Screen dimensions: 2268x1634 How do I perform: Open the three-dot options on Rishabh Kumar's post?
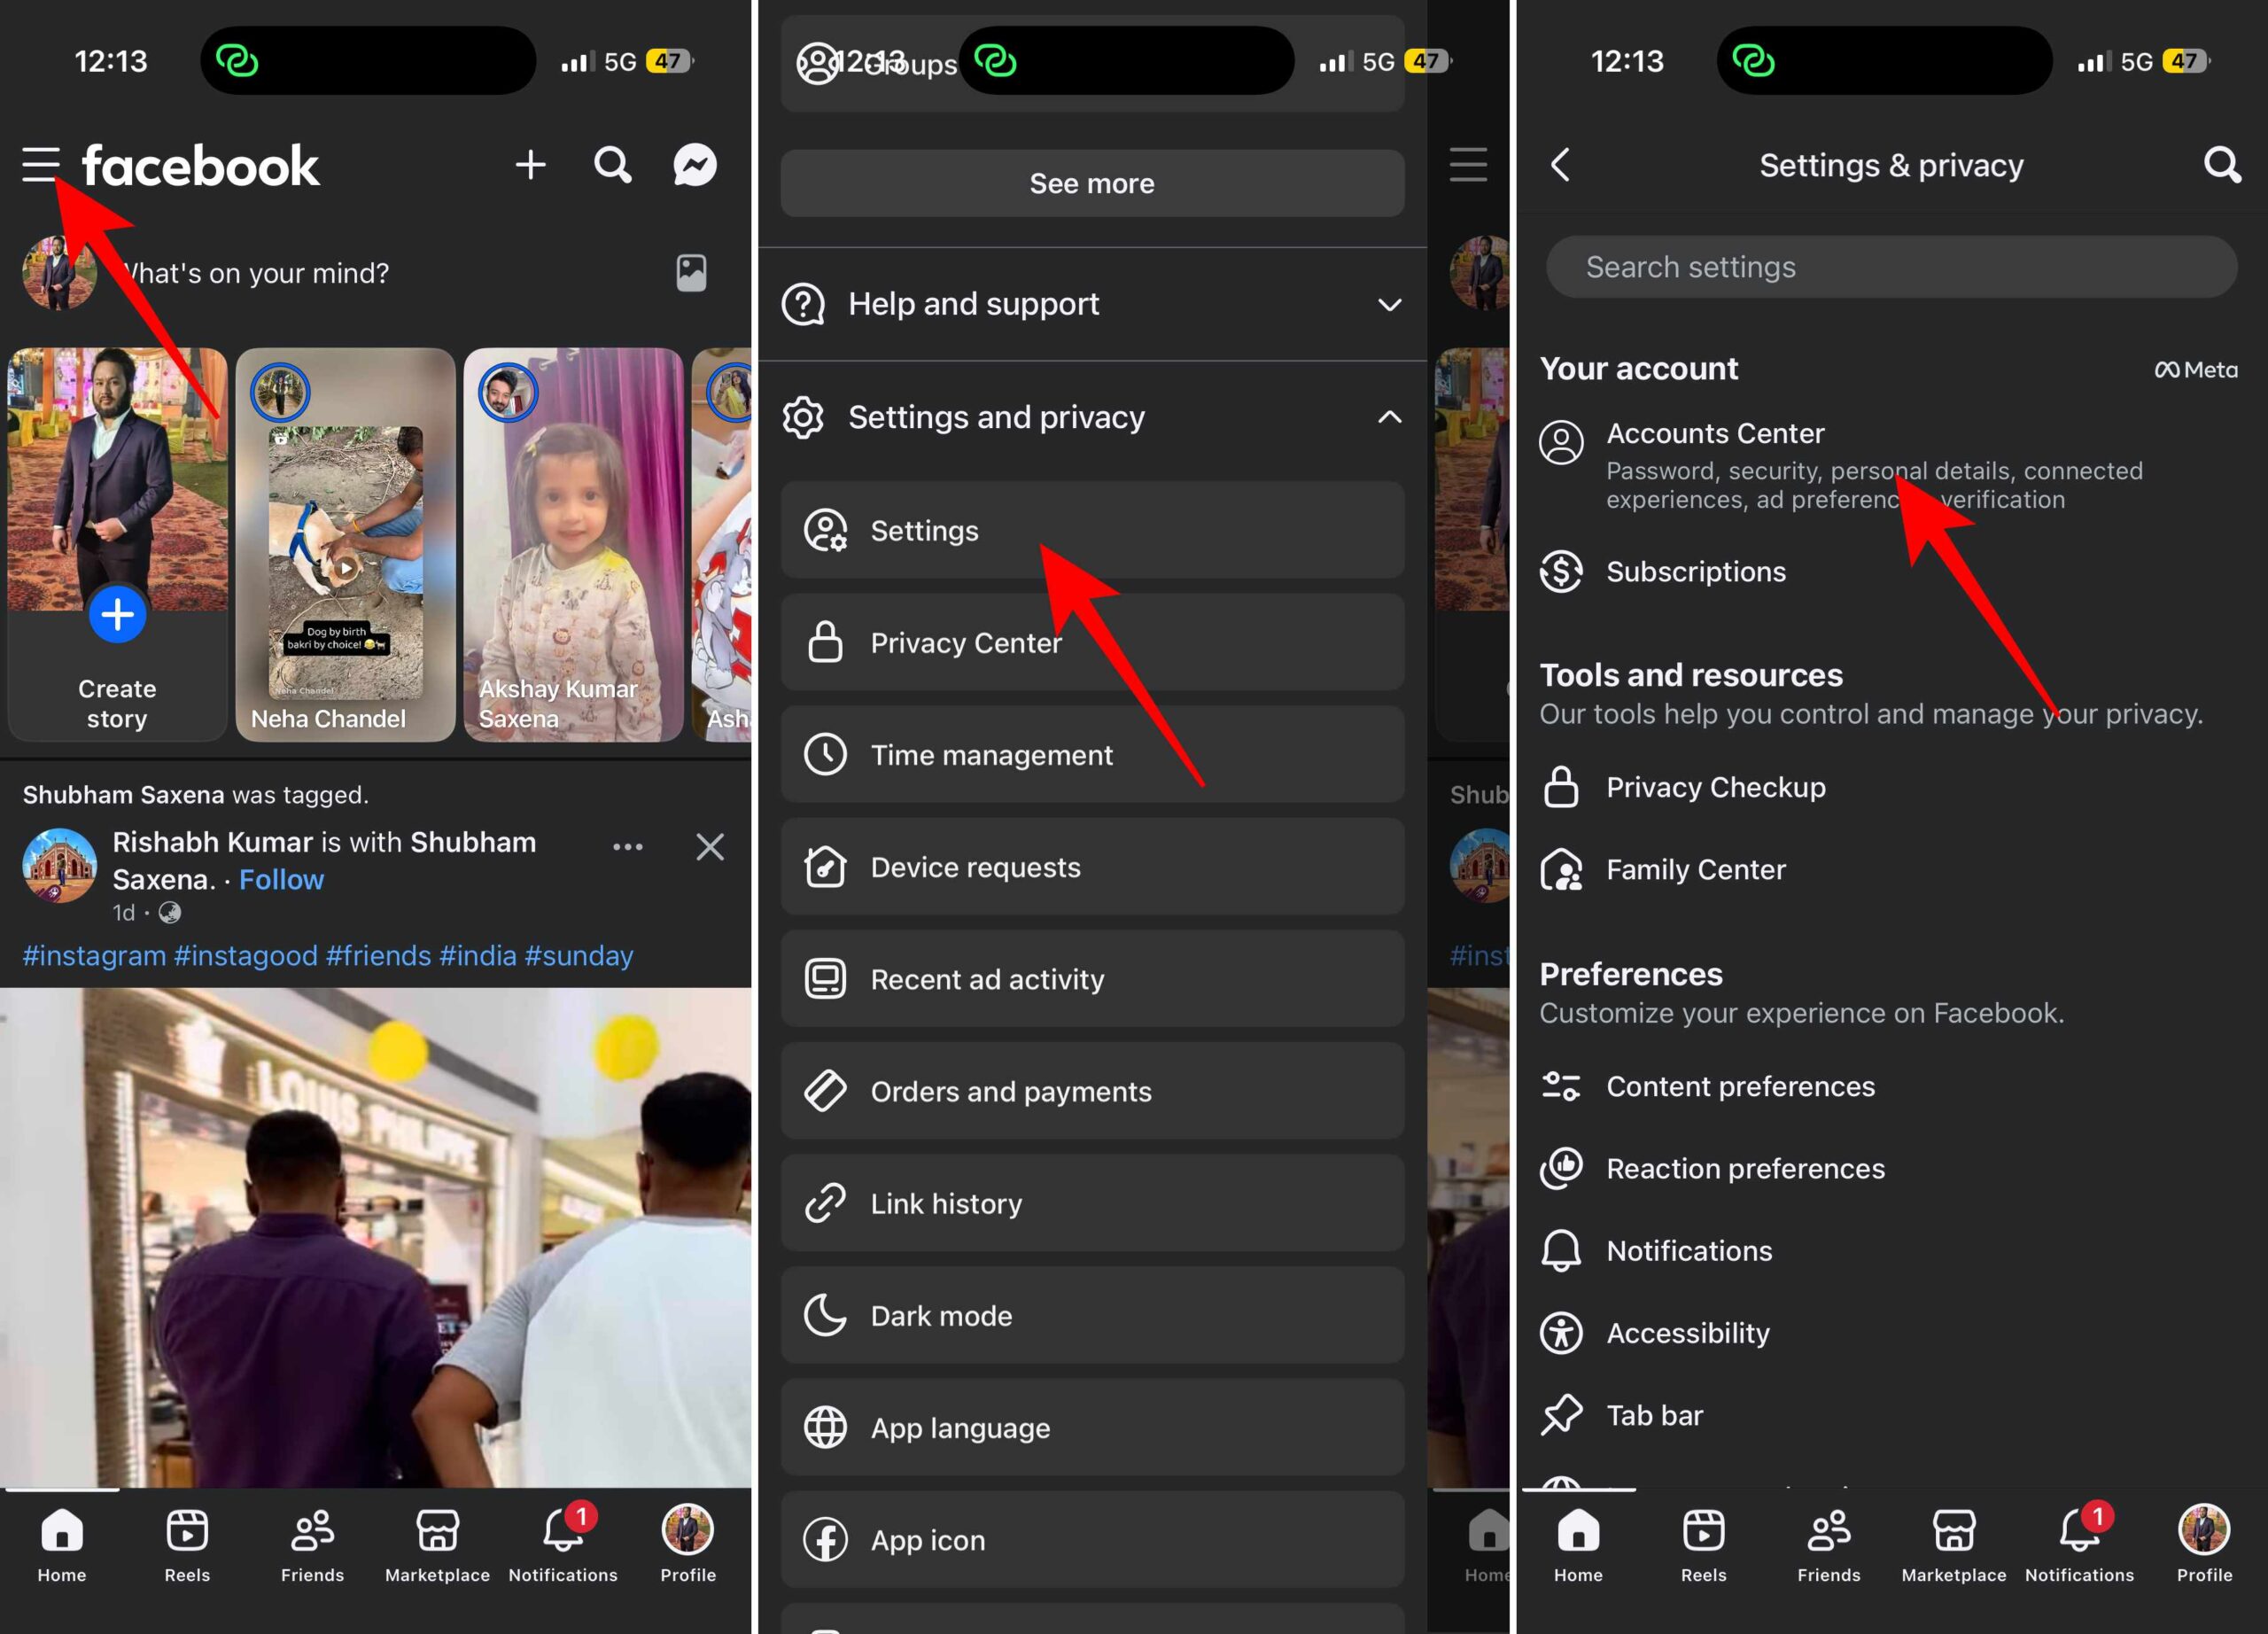(x=628, y=847)
